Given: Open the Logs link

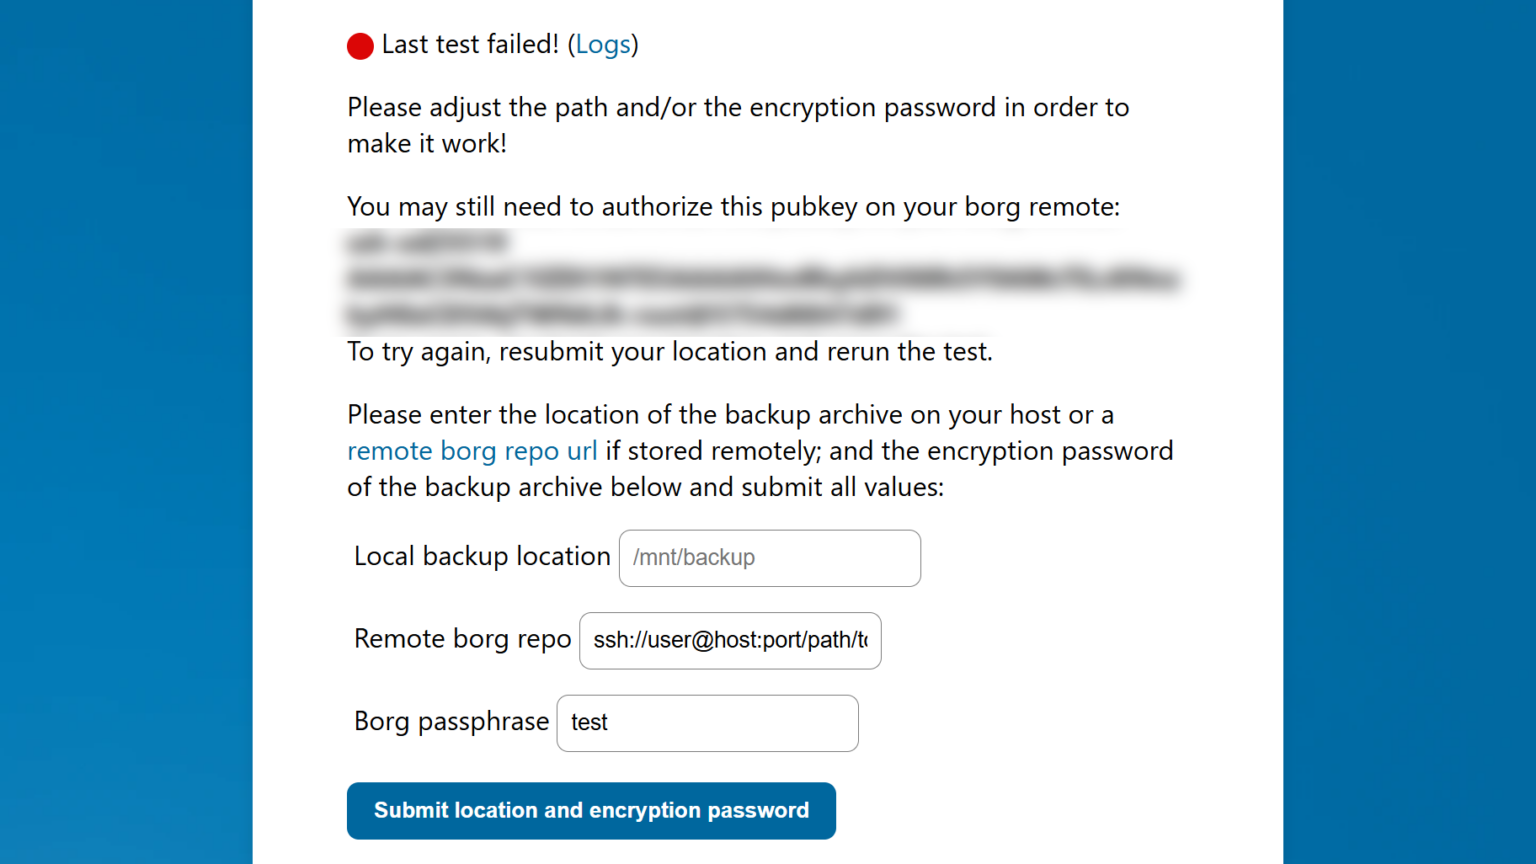Looking at the screenshot, I should coord(603,45).
